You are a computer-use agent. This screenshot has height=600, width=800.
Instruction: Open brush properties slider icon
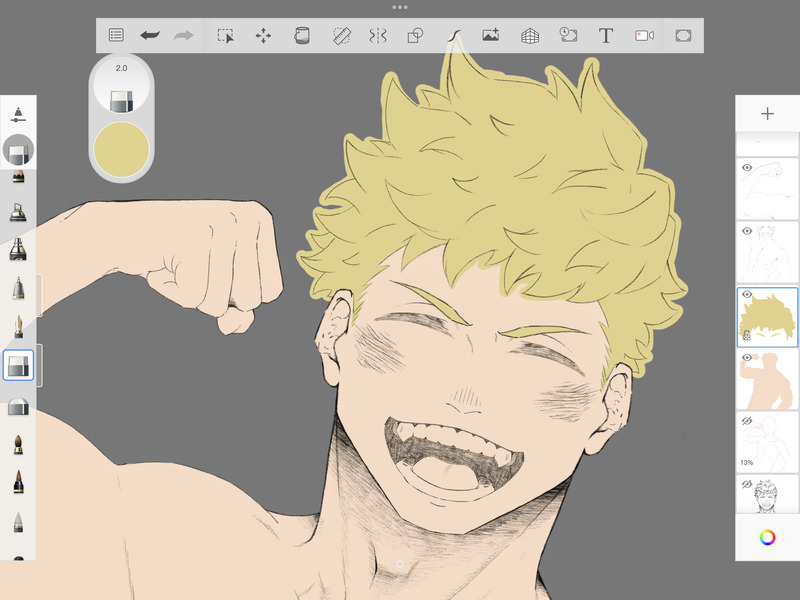coord(18,114)
